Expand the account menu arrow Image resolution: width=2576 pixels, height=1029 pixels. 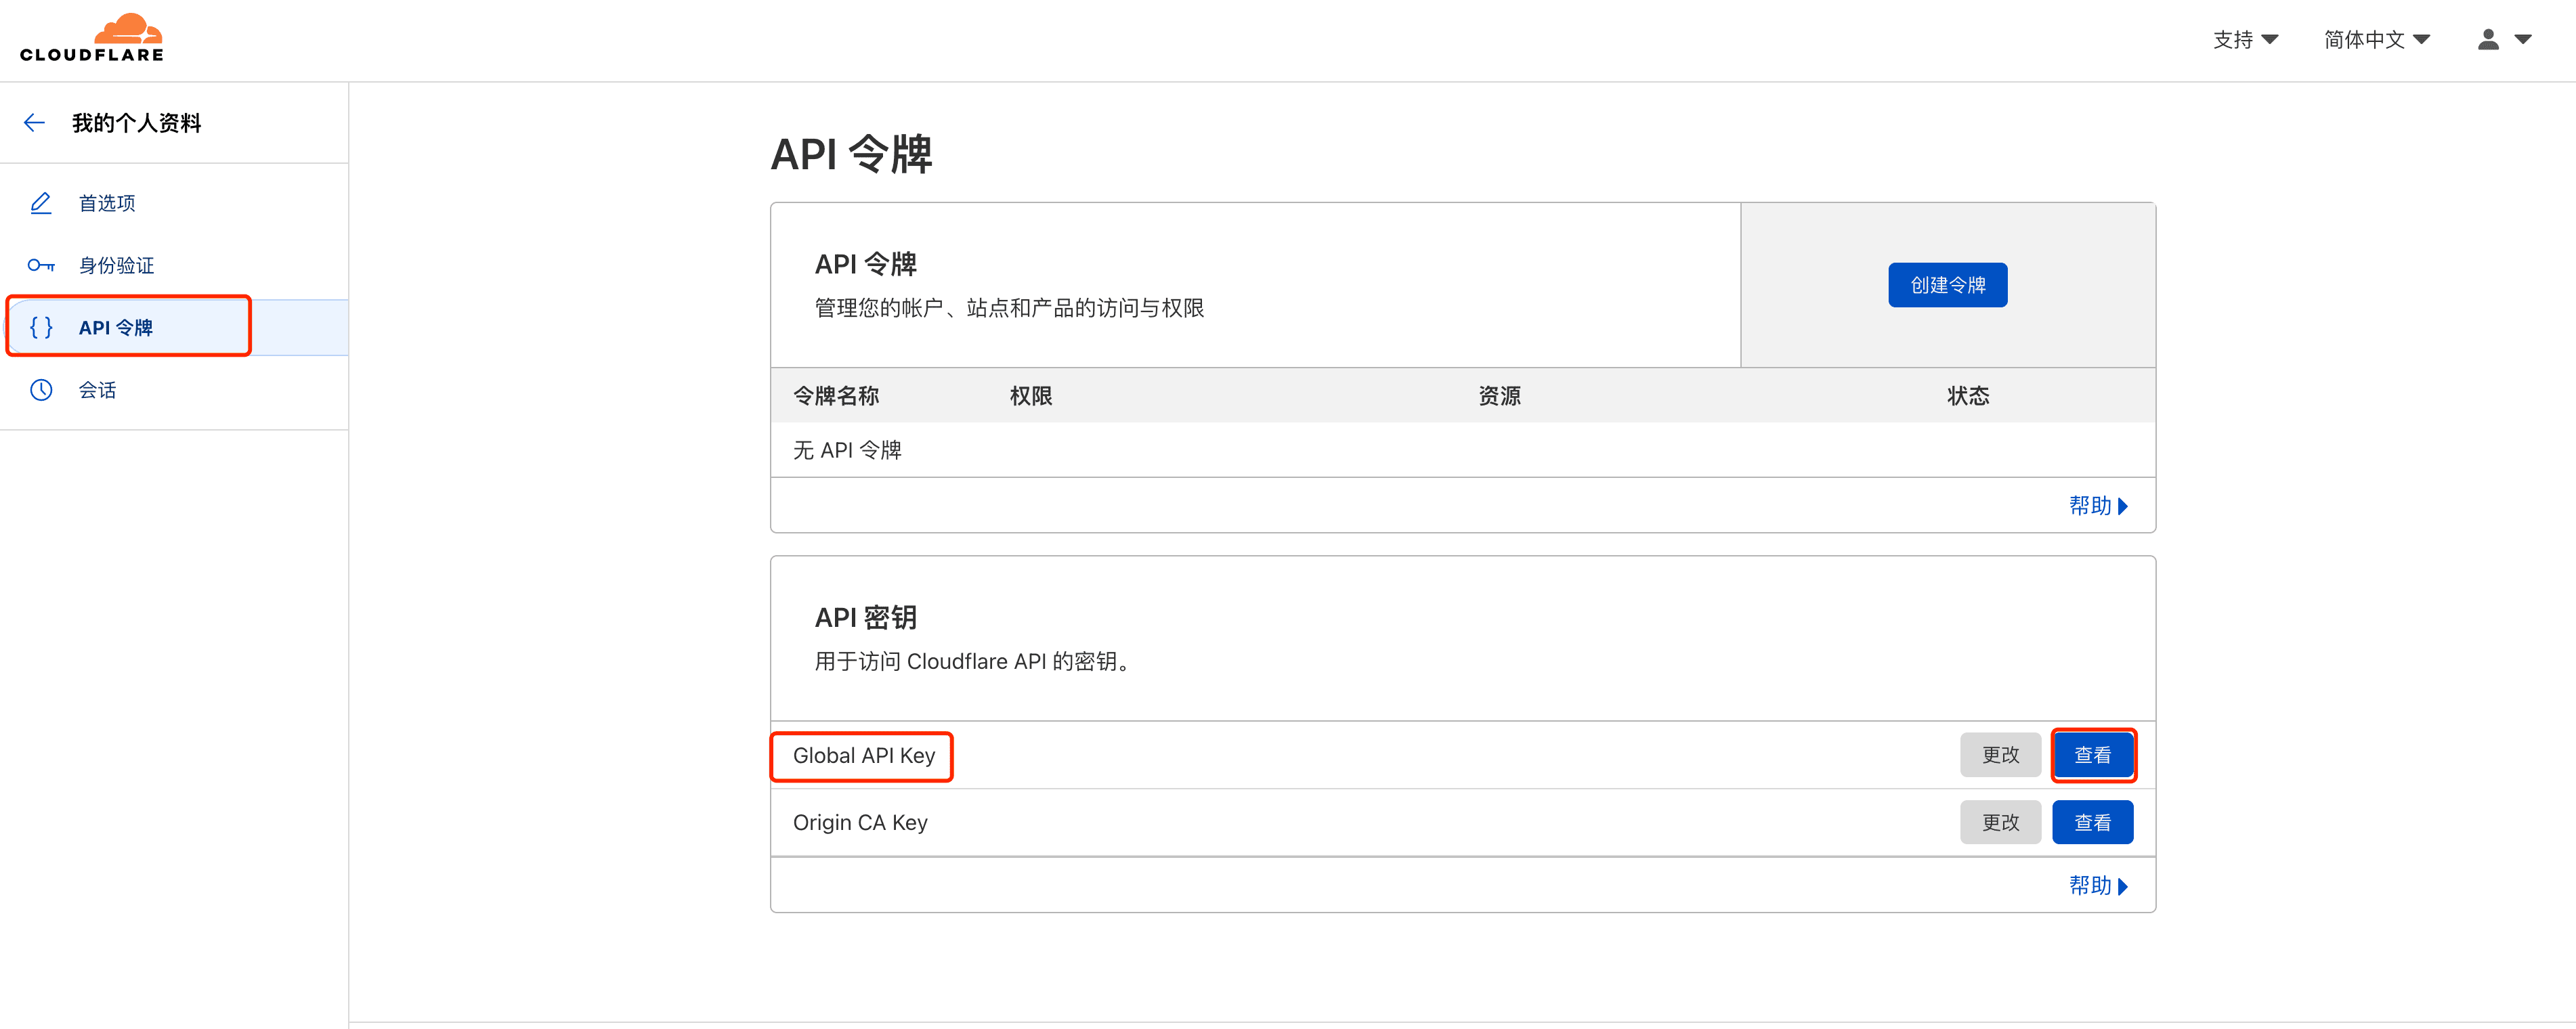2523,40
